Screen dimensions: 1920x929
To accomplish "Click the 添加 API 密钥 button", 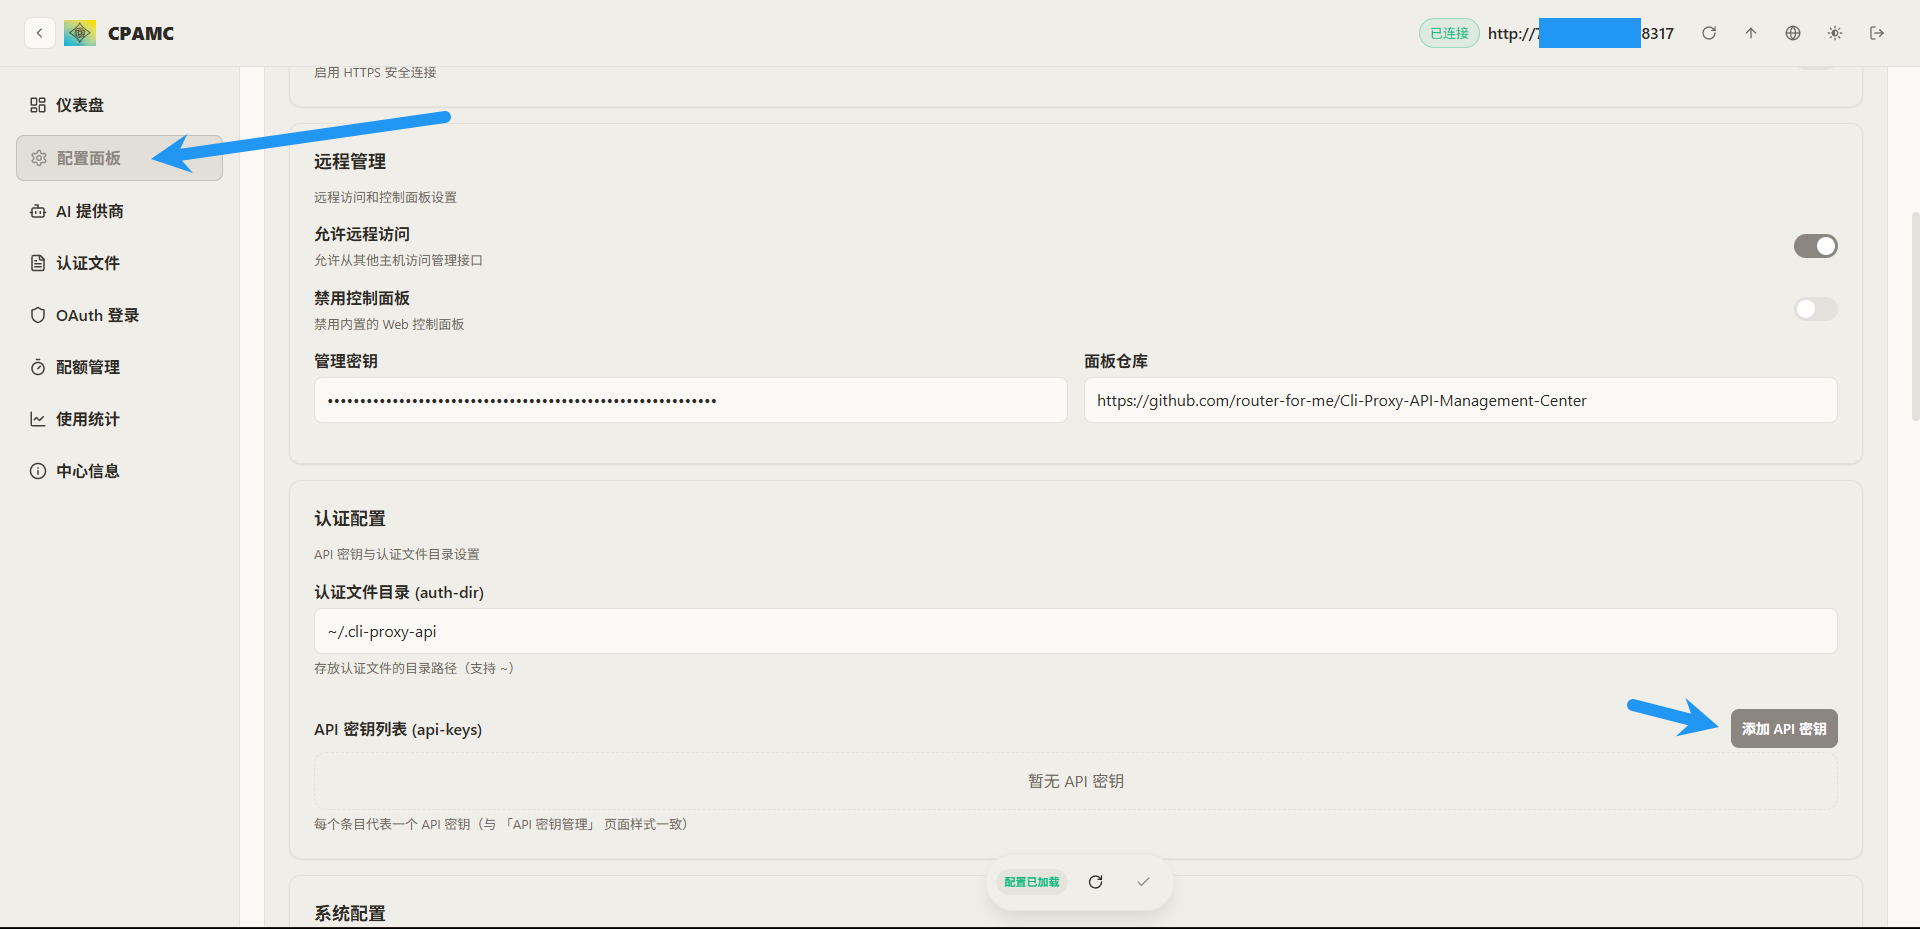I will [1783, 729].
